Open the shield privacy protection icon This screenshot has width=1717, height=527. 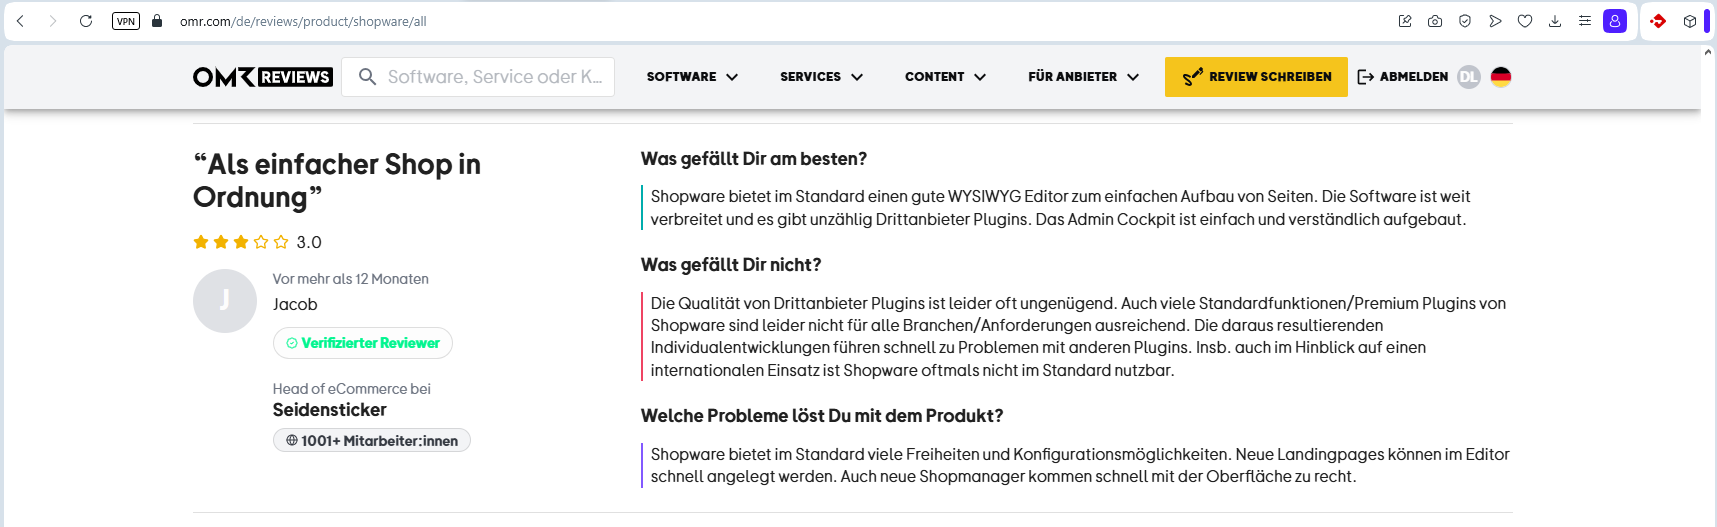point(1465,21)
